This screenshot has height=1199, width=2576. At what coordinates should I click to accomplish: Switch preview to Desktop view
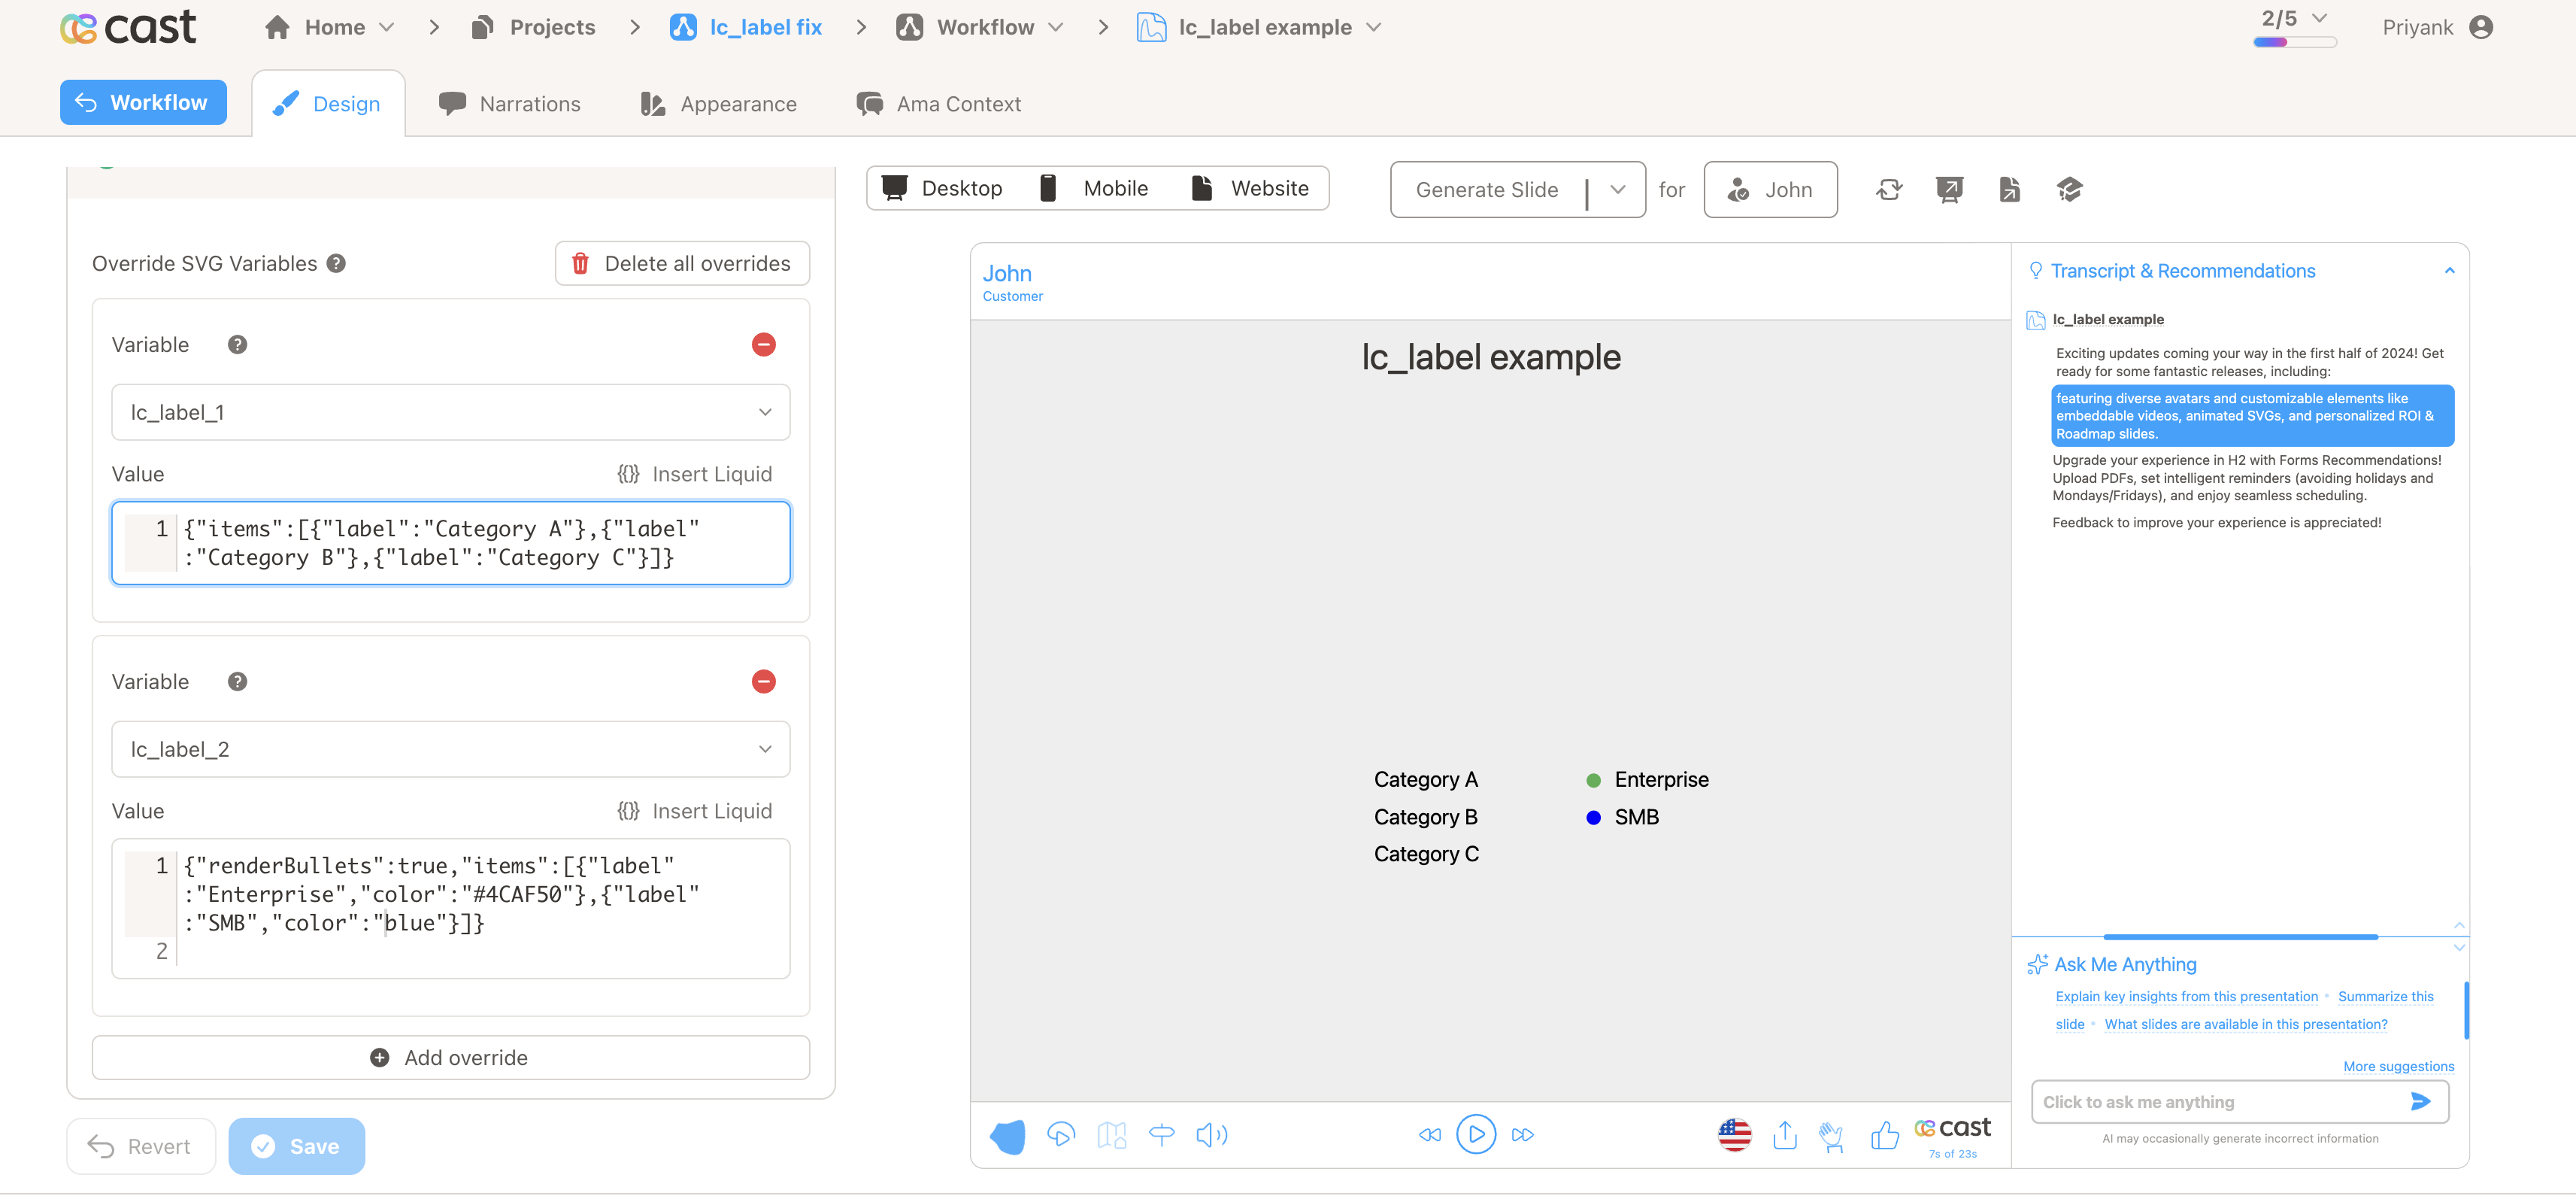[942, 189]
